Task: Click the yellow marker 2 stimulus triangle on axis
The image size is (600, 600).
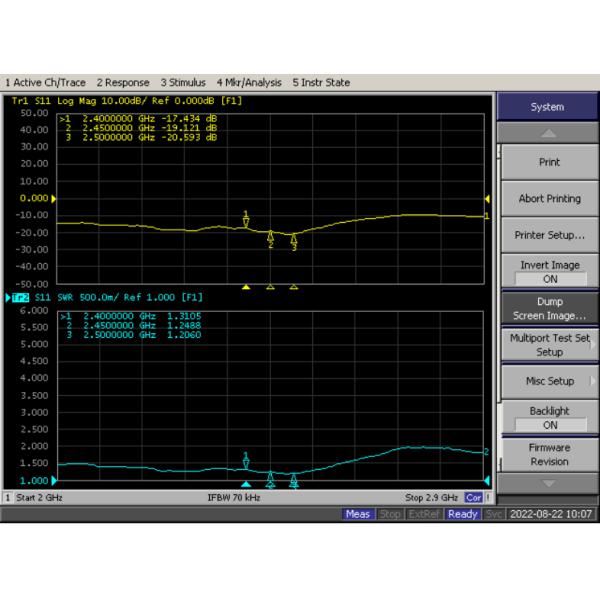Action: (270, 287)
